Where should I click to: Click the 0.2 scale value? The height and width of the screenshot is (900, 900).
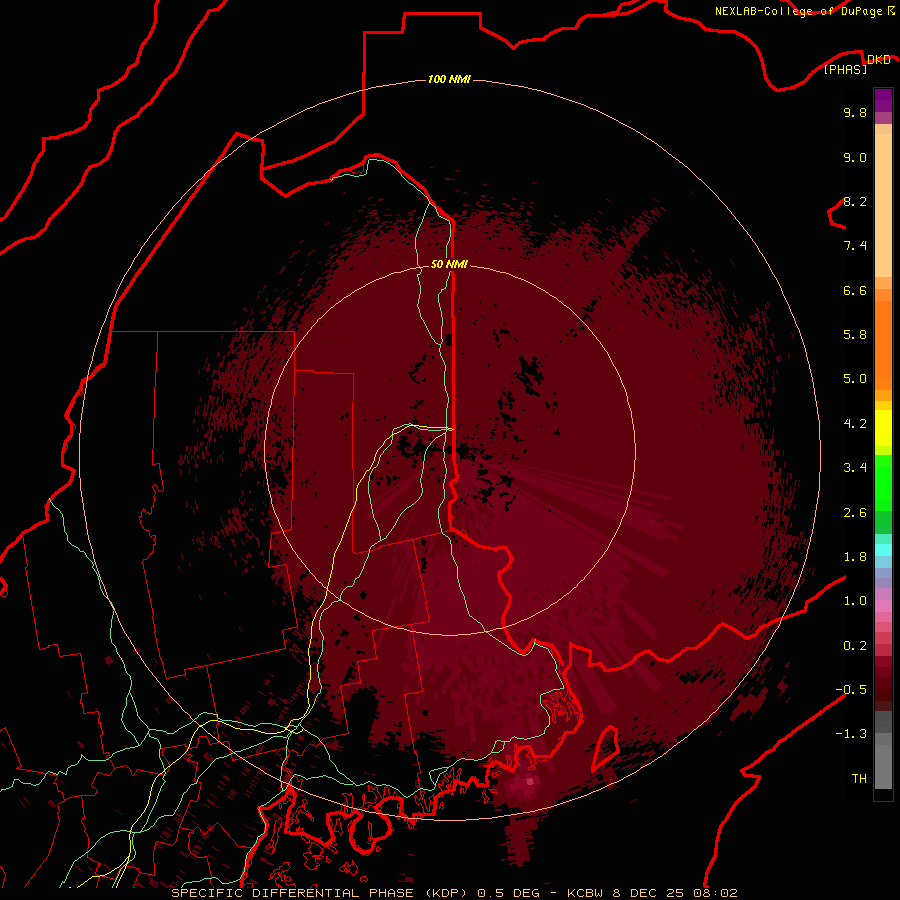(x=855, y=646)
